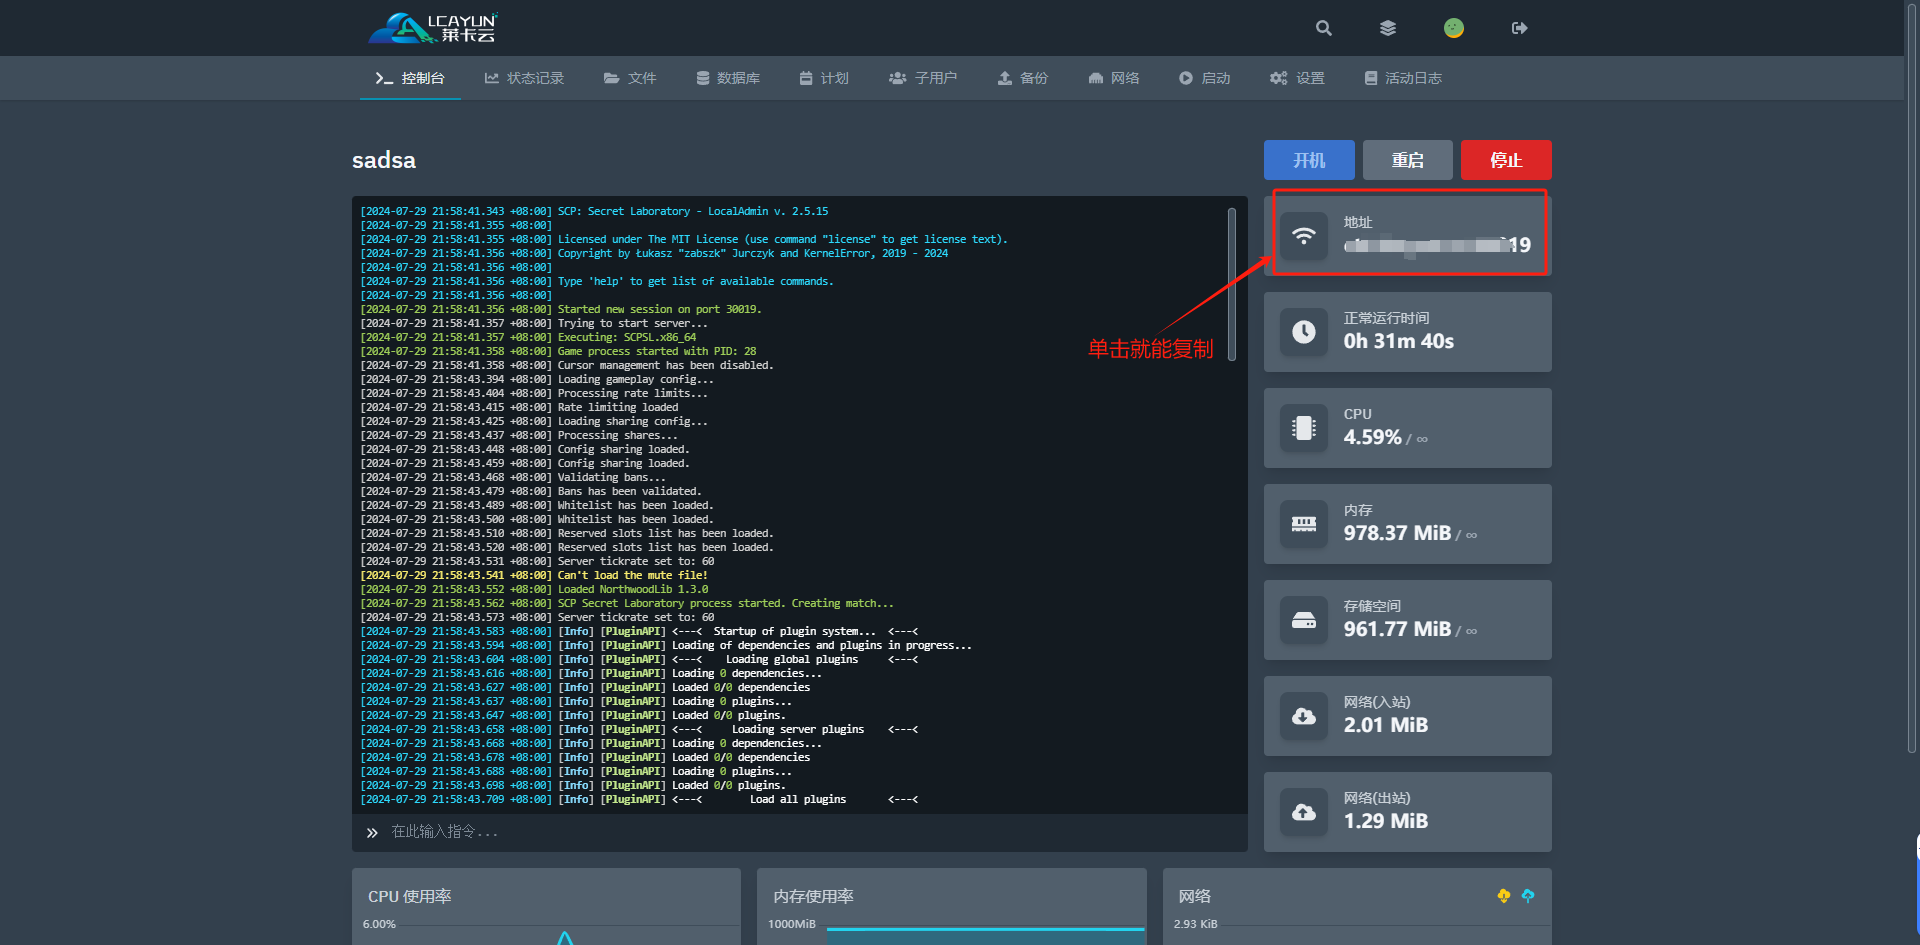The image size is (1920, 945).
Task: Switch to the 控制台 tab
Action: 410,78
